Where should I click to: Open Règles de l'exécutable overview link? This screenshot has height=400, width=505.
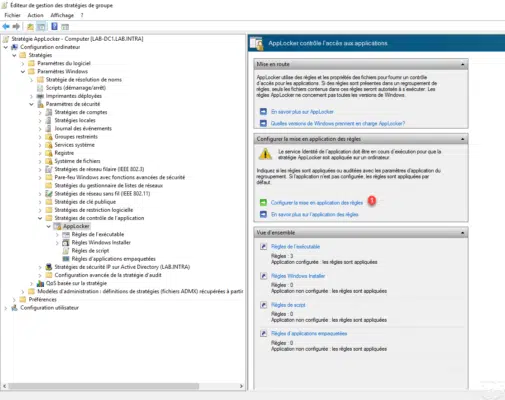click(295, 247)
